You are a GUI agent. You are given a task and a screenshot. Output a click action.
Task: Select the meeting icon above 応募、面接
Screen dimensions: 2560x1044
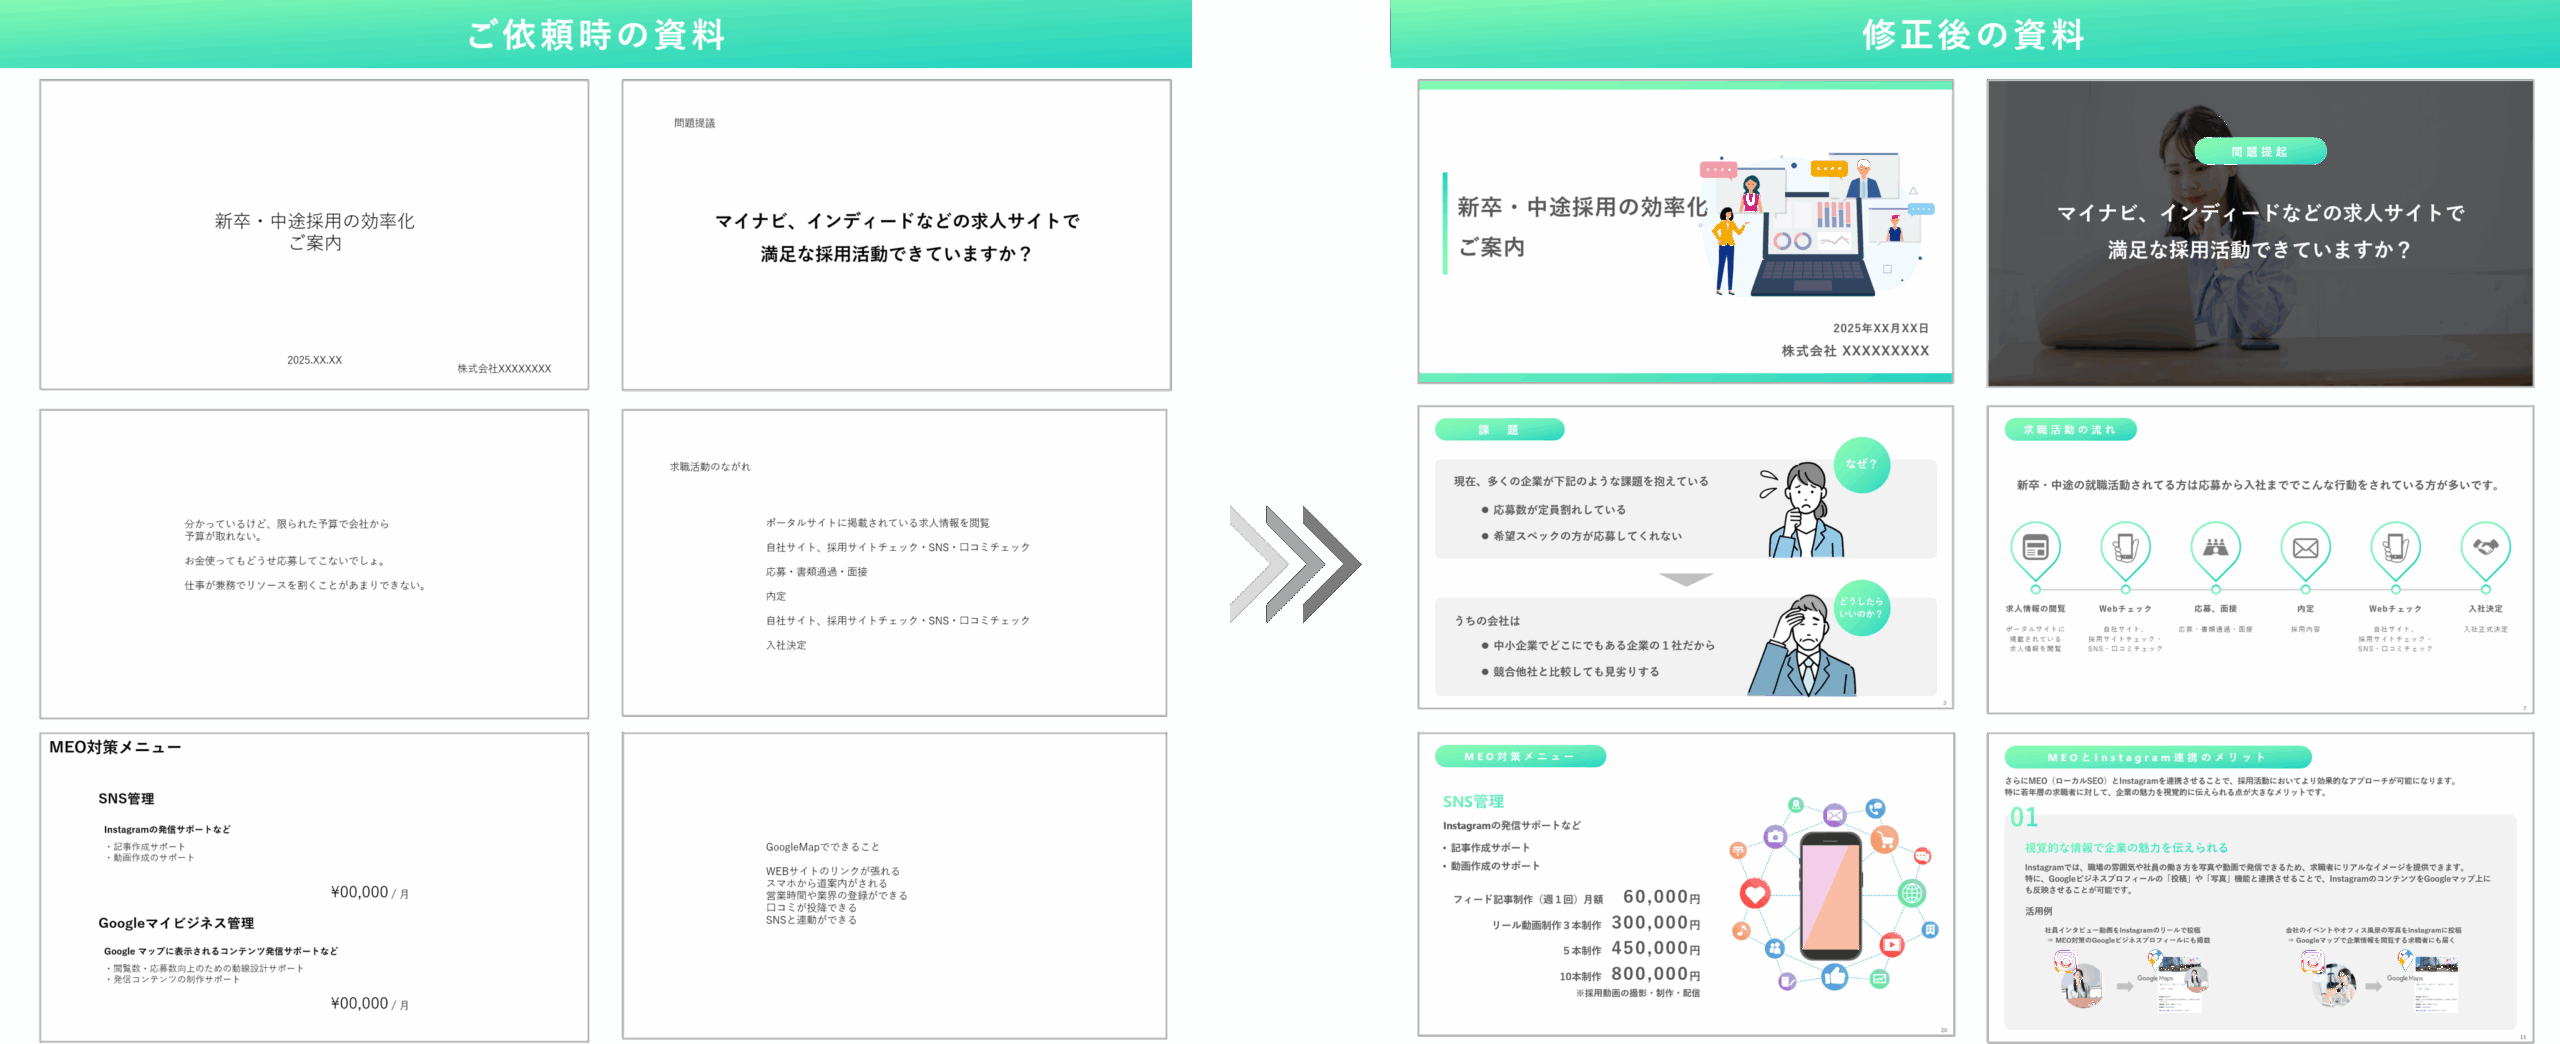click(2215, 547)
